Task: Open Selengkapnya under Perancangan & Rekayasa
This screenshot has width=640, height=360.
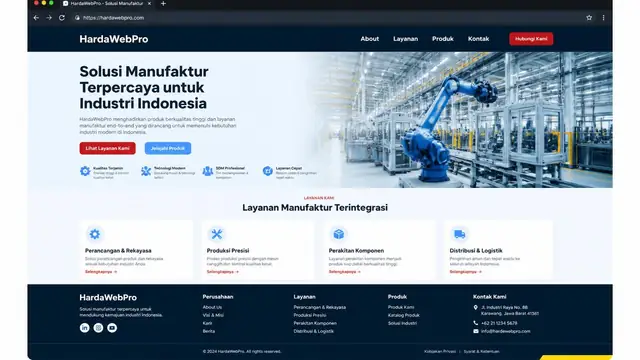Action: tap(101, 272)
